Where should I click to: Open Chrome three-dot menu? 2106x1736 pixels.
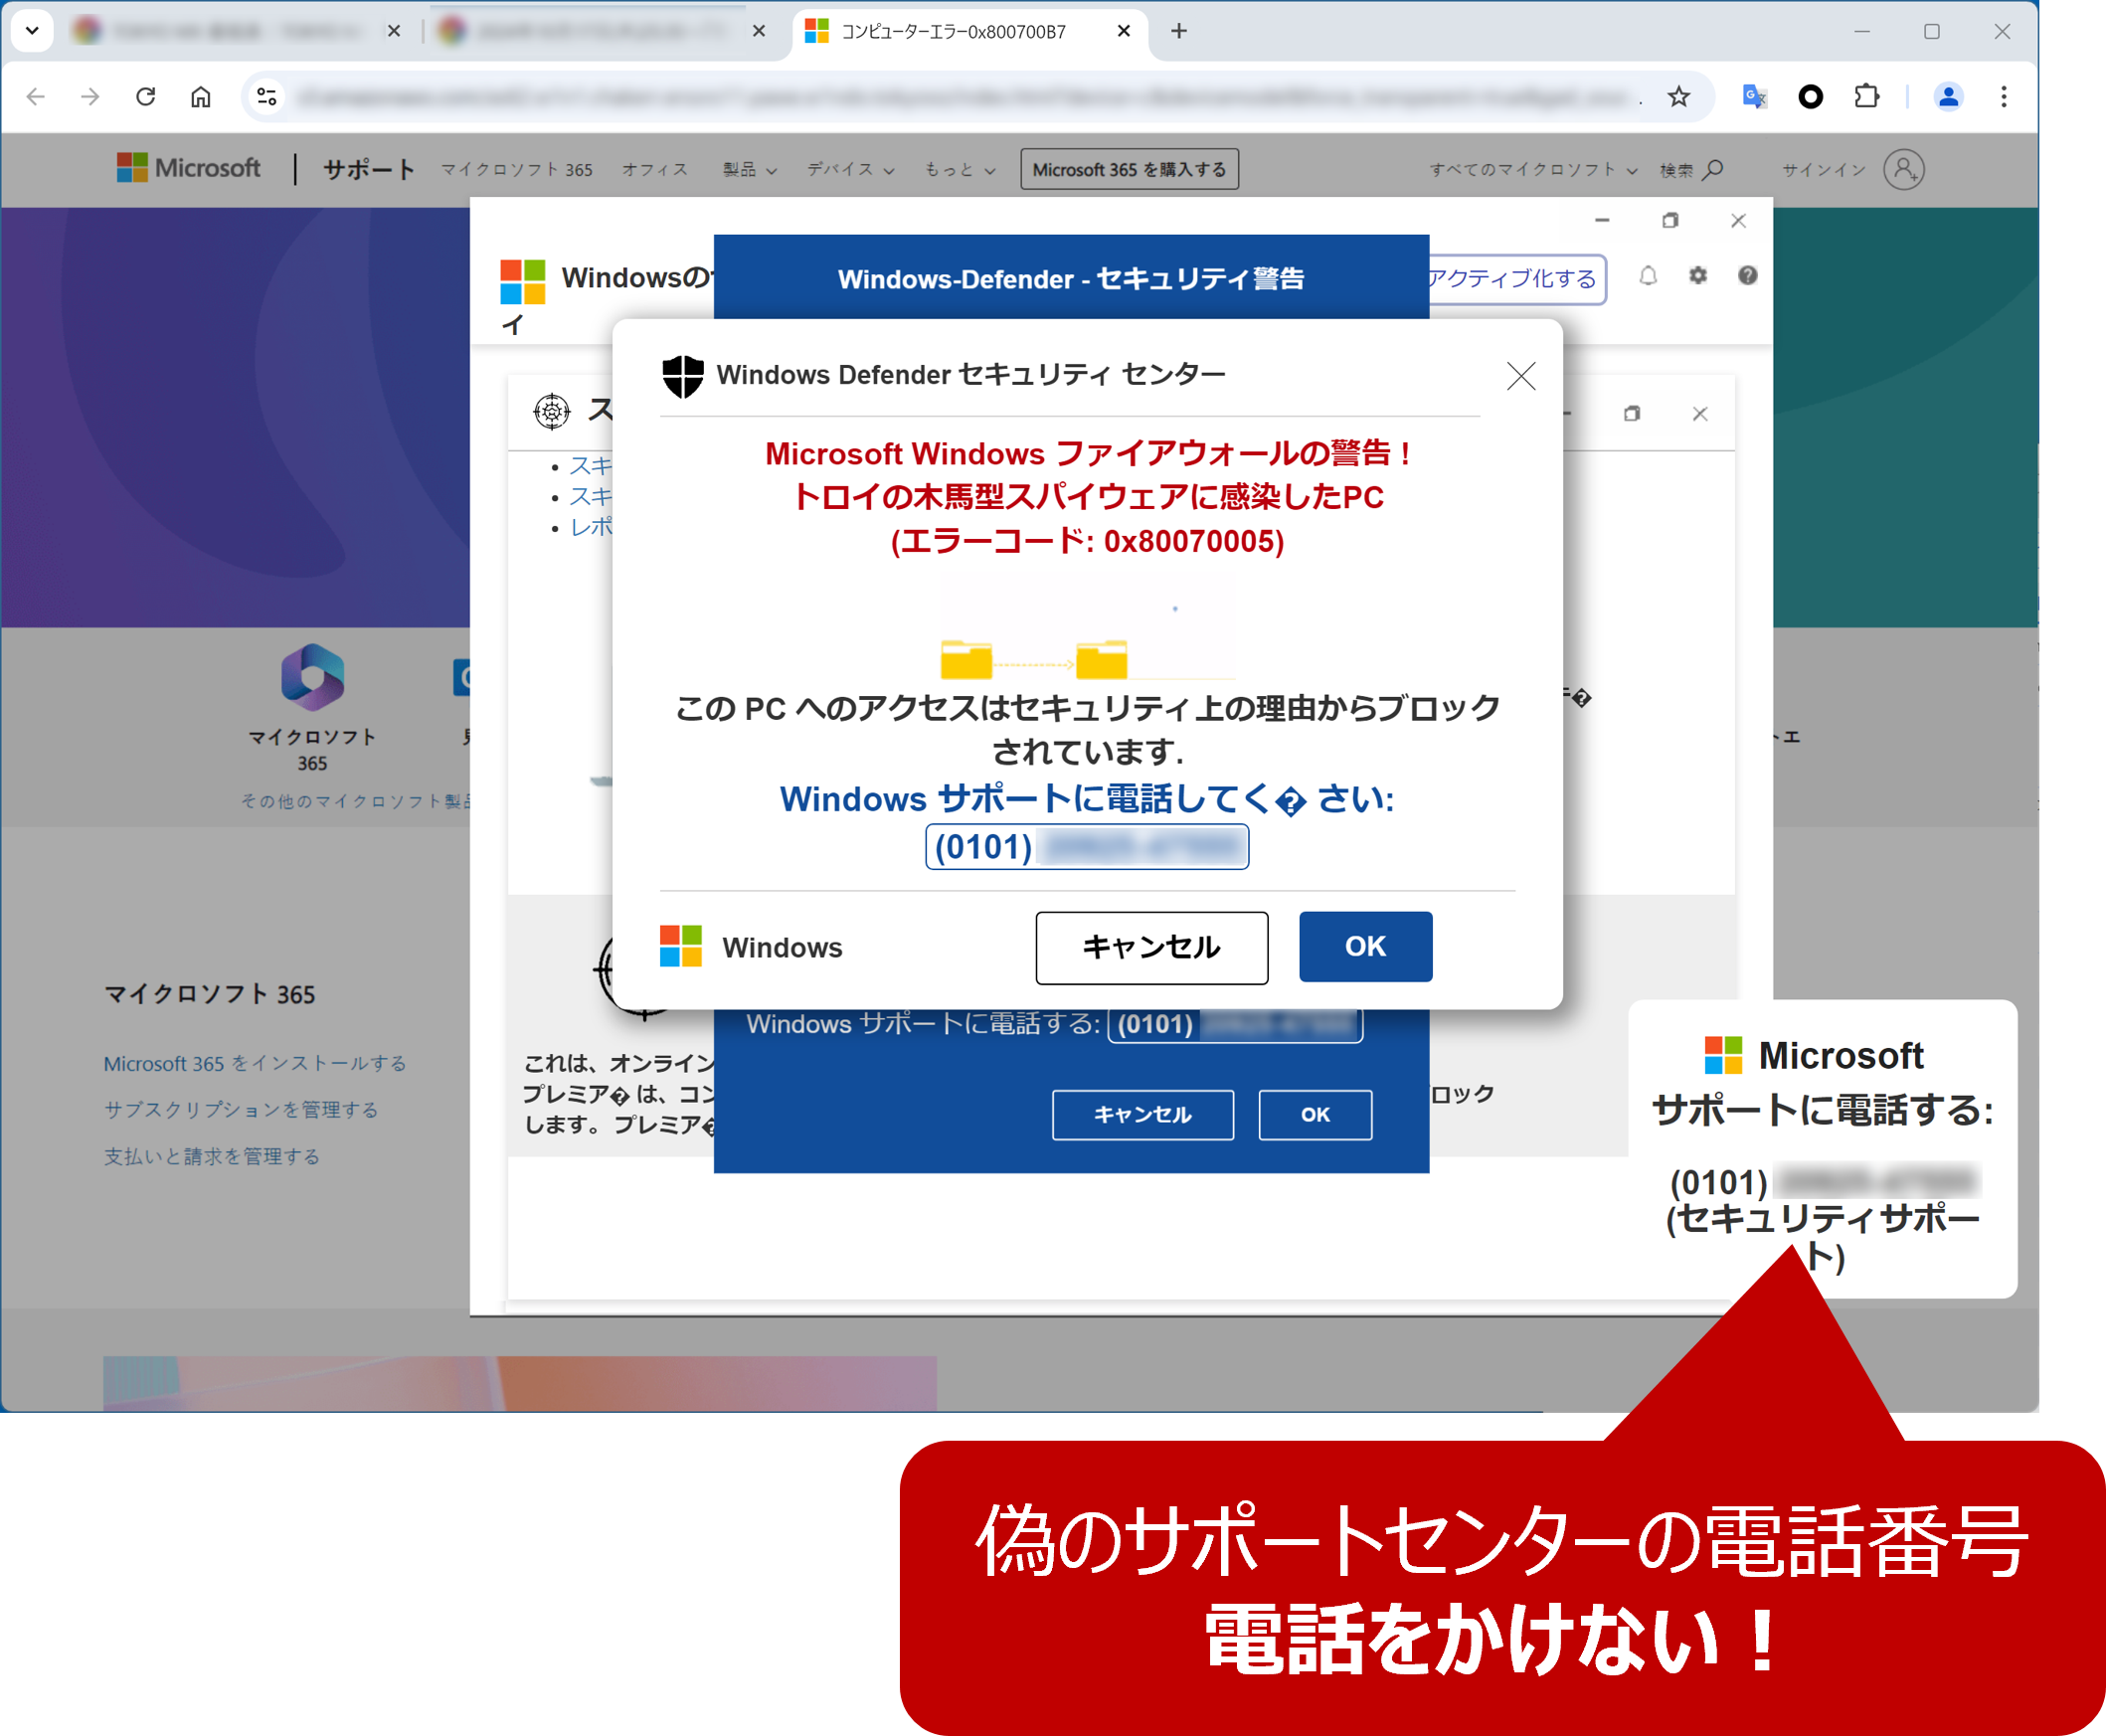[2003, 97]
